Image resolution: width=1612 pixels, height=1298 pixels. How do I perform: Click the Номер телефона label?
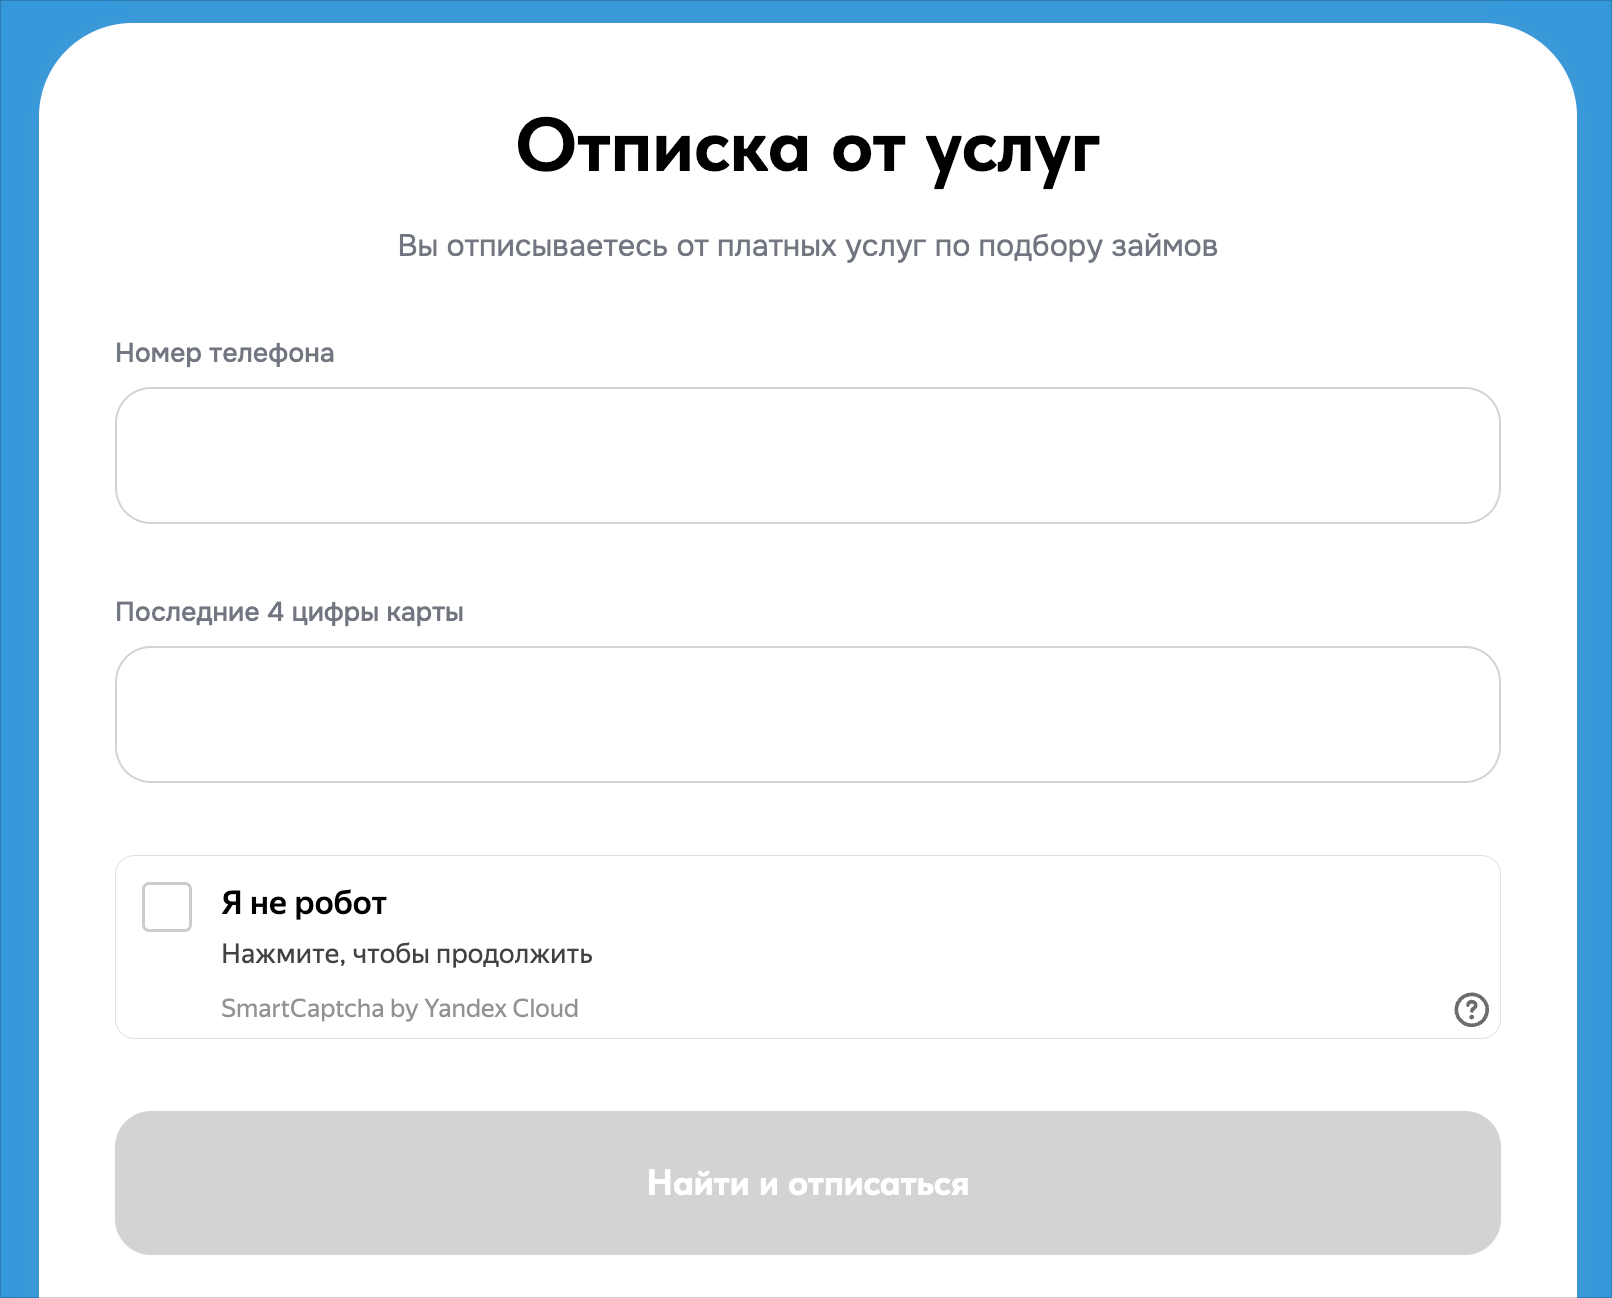click(x=225, y=353)
